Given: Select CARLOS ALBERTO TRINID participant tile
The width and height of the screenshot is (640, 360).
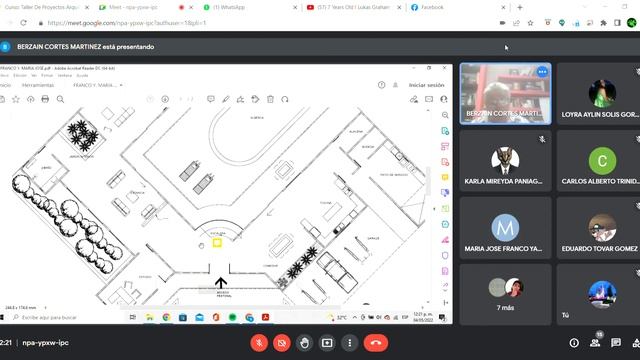Looking at the screenshot, I should pyautogui.click(x=599, y=161).
